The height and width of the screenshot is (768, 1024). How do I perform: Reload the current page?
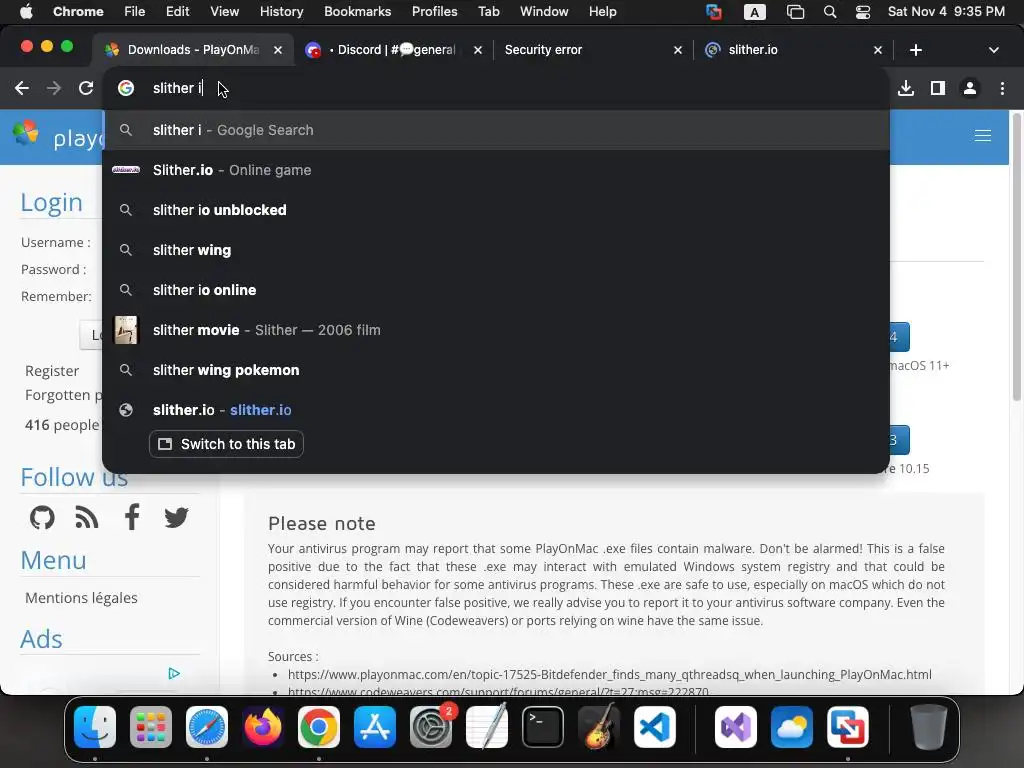pyautogui.click(x=86, y=88)
